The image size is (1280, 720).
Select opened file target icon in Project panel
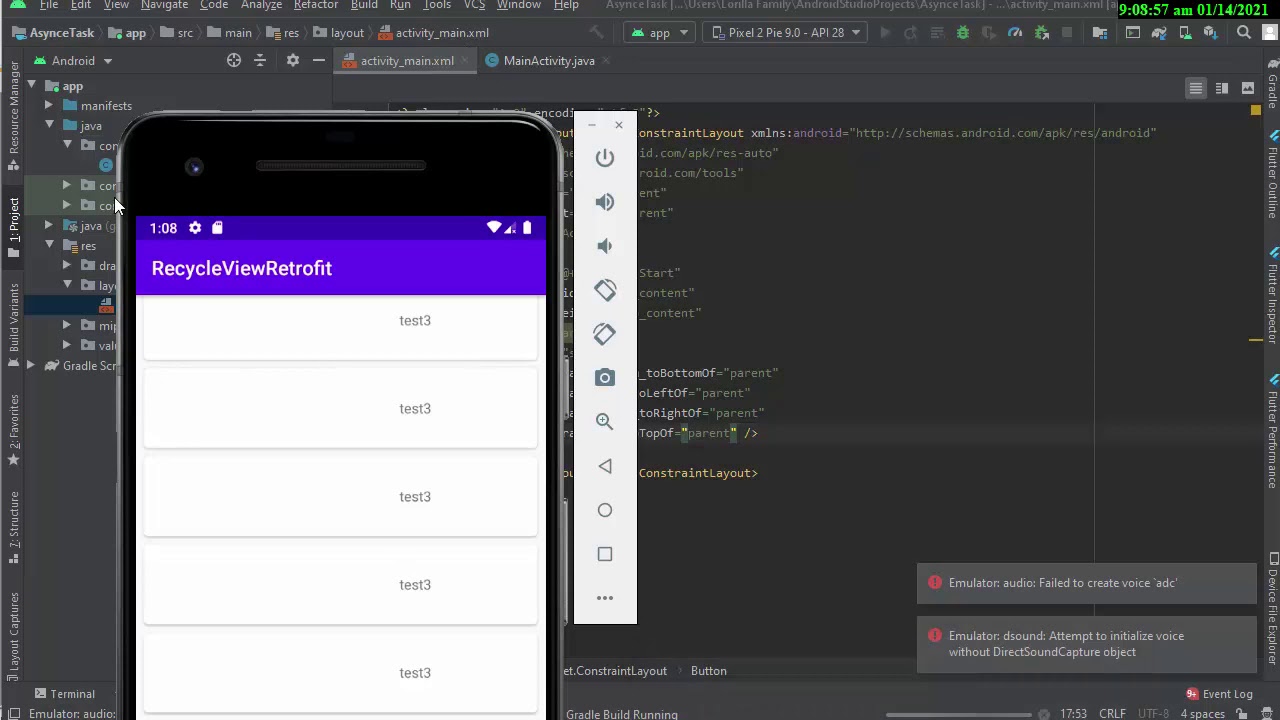(x=234, y=61)
